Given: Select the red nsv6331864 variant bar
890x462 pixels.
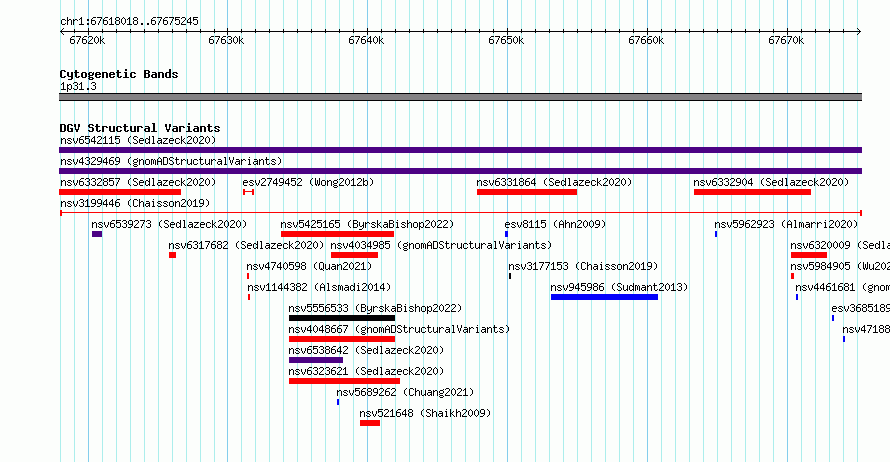Looking at the screenshot, I should (527, 192).
